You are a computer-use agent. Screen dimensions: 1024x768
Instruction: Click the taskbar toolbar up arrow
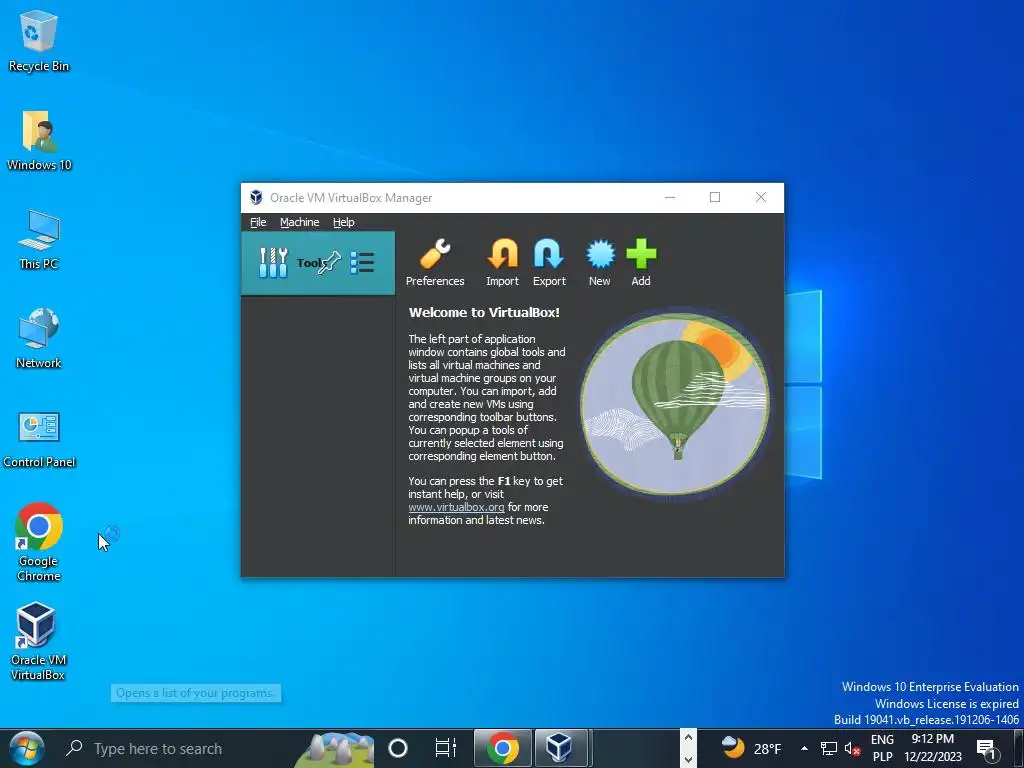(x=688, y=738)
